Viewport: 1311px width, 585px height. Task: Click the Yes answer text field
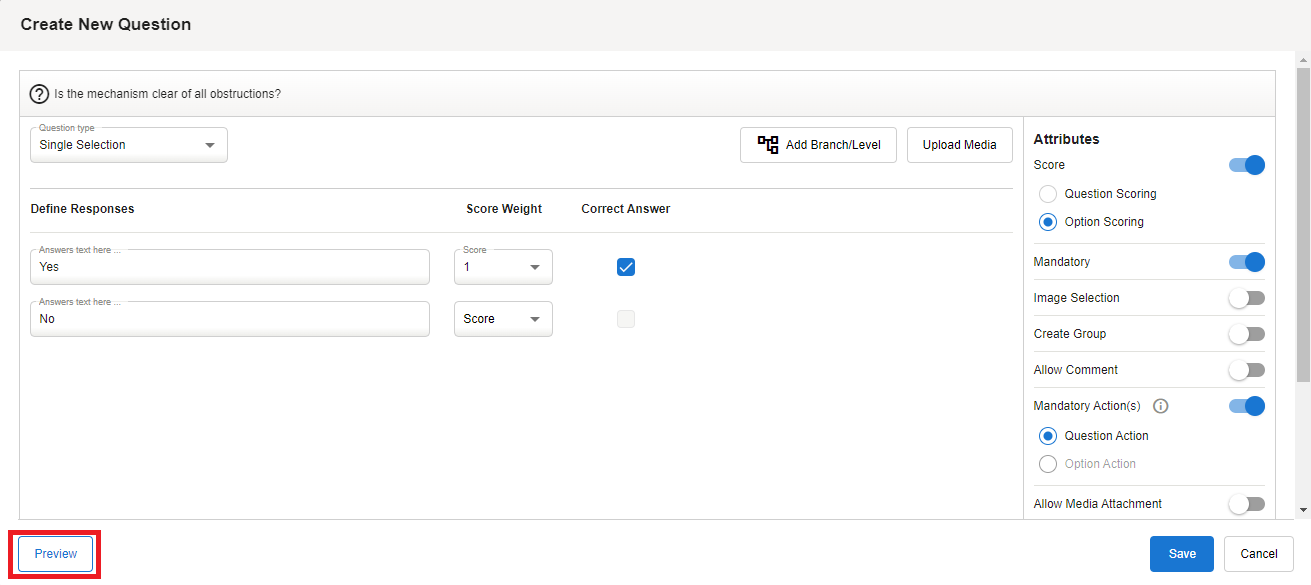tap(230, 267)
